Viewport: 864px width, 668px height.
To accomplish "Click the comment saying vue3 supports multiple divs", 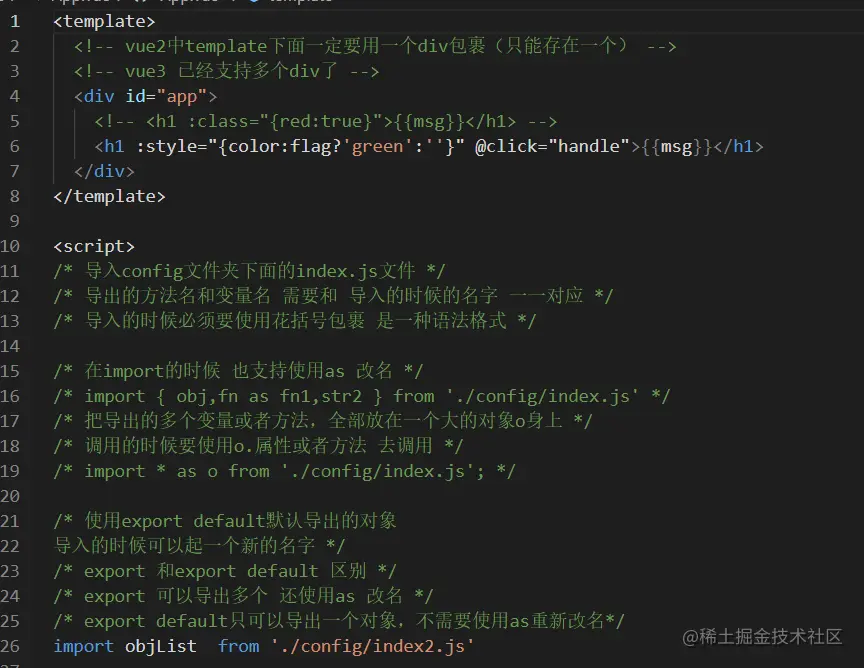I will [x=226, y=71].
